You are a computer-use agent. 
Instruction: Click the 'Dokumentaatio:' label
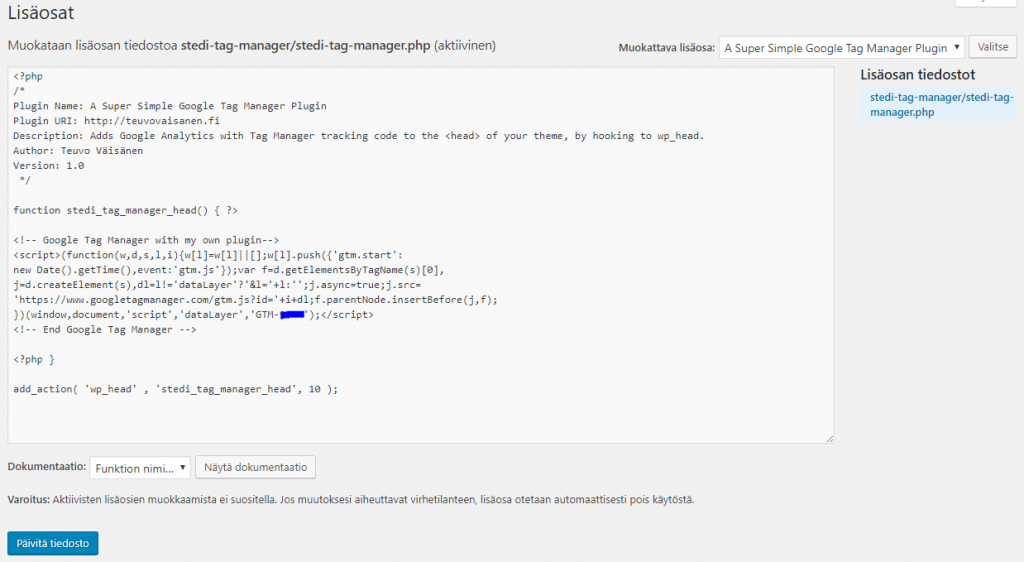(46, 466)
